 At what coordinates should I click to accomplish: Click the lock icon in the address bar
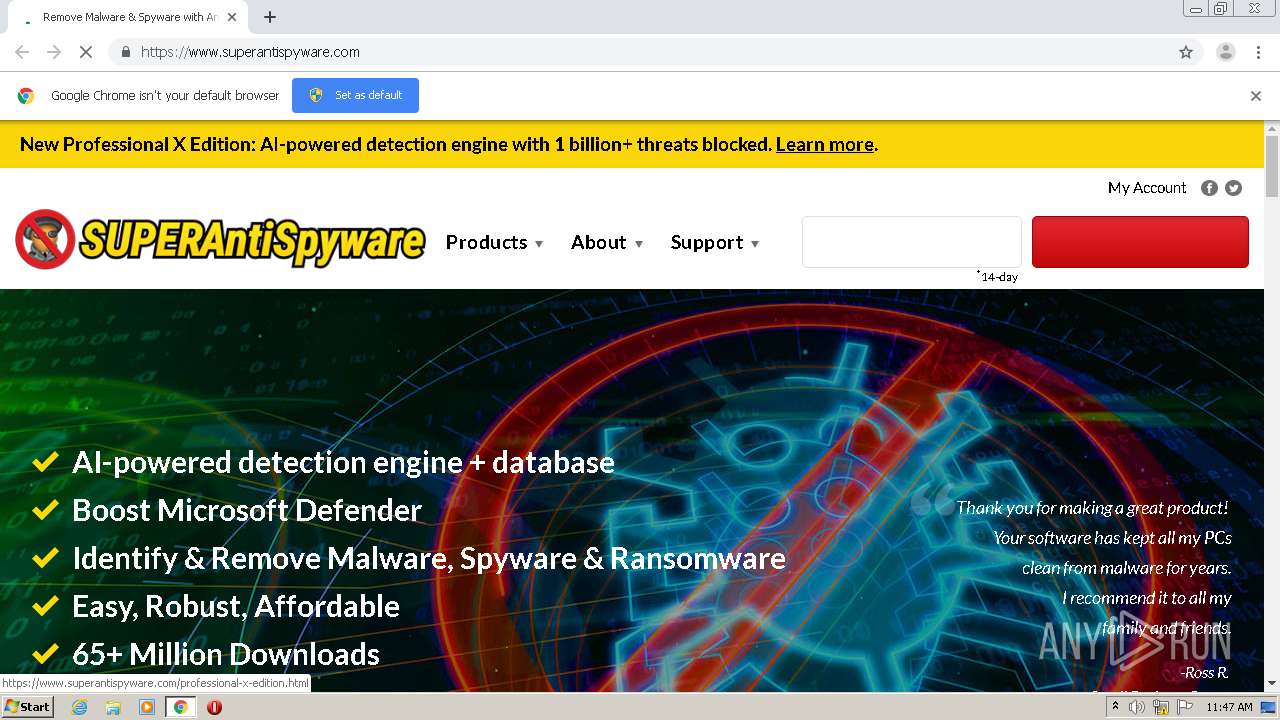[125, 52]
